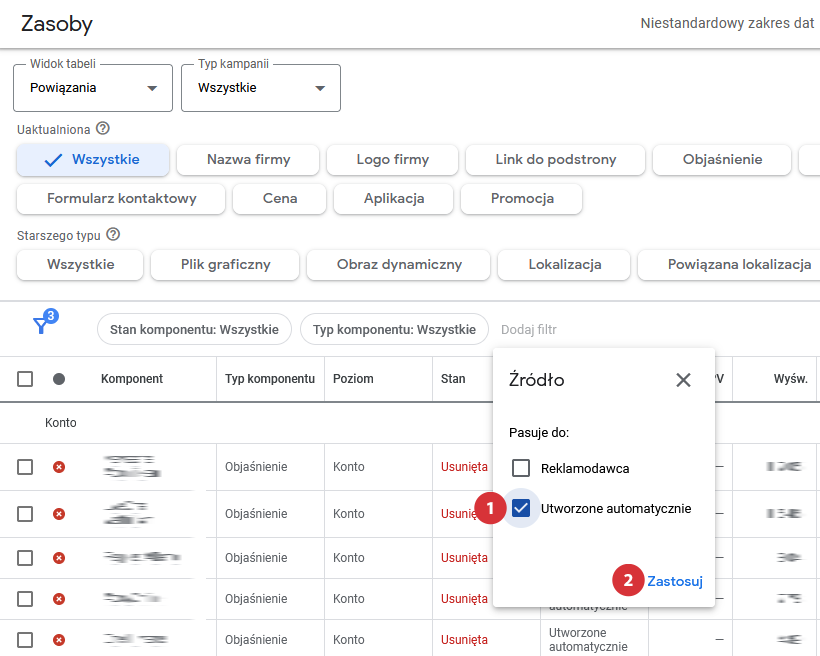The width and height of the screenshot is (820, 656).
Task: Uncheck Utworzone automatycznie checkbox
Action: [521, 508]
